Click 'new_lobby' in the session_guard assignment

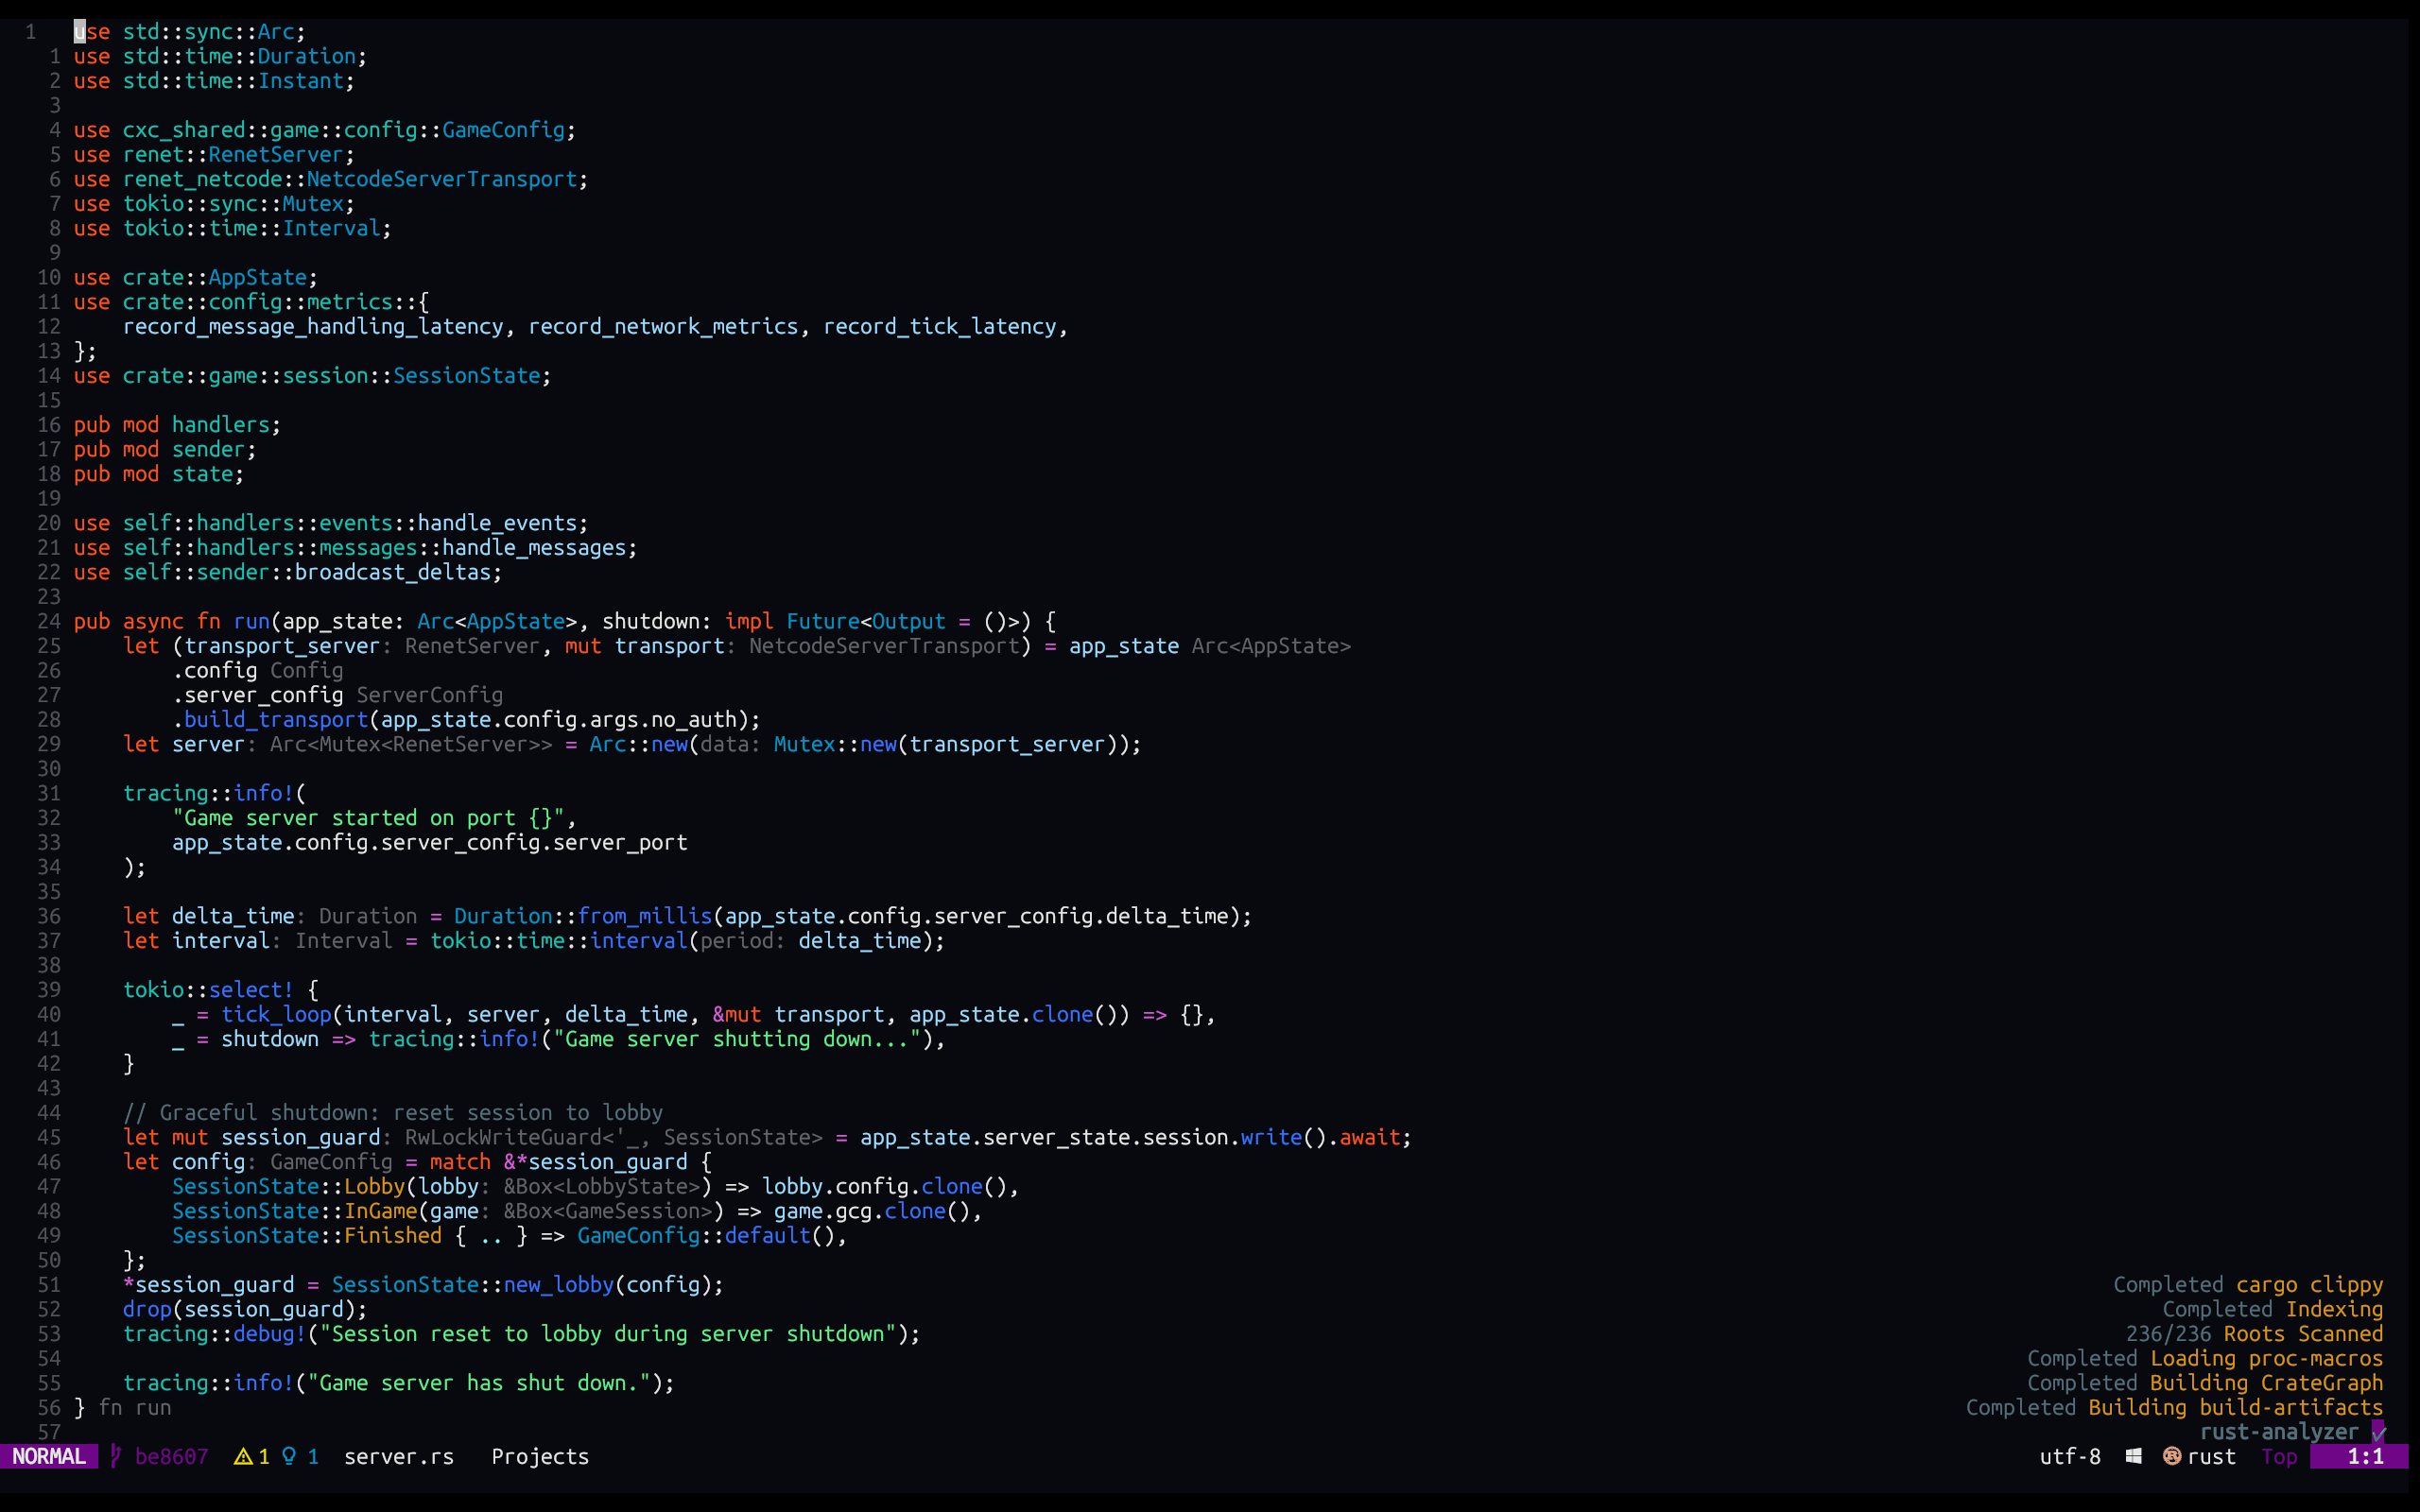559,1284
